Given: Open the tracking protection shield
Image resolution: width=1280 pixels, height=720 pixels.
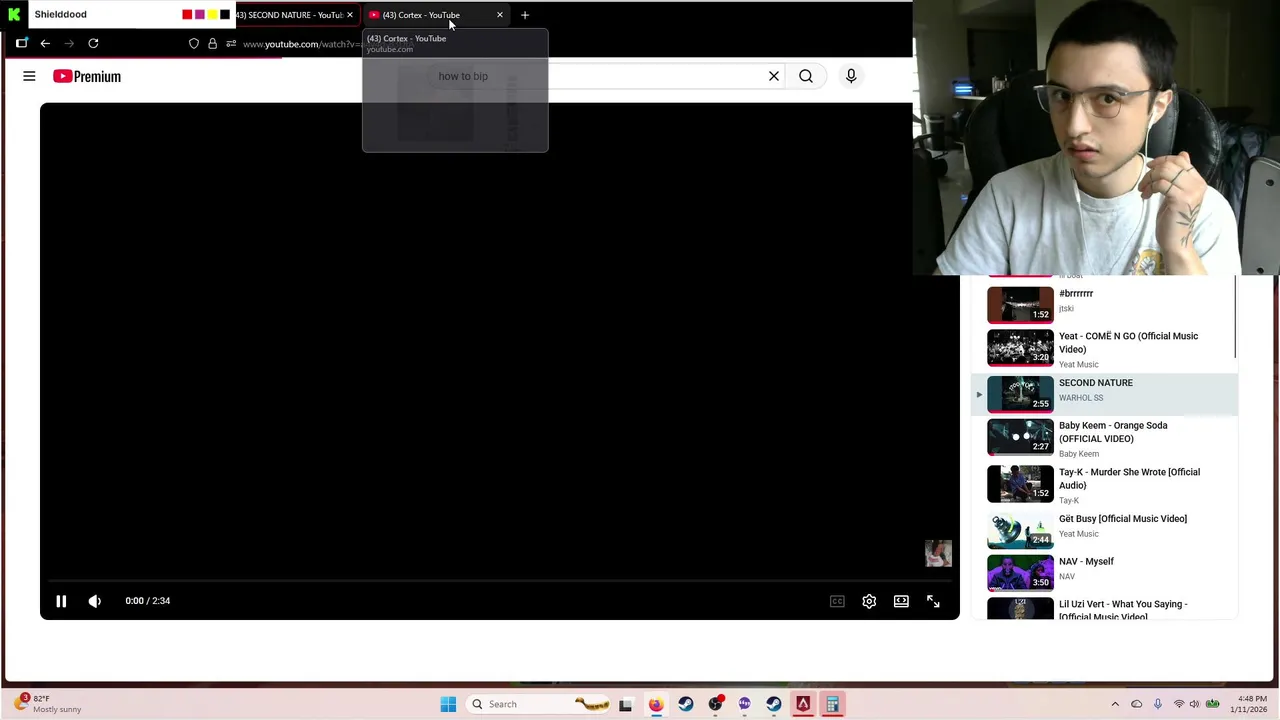Looking at the screenshot, I should coord(194,44).
